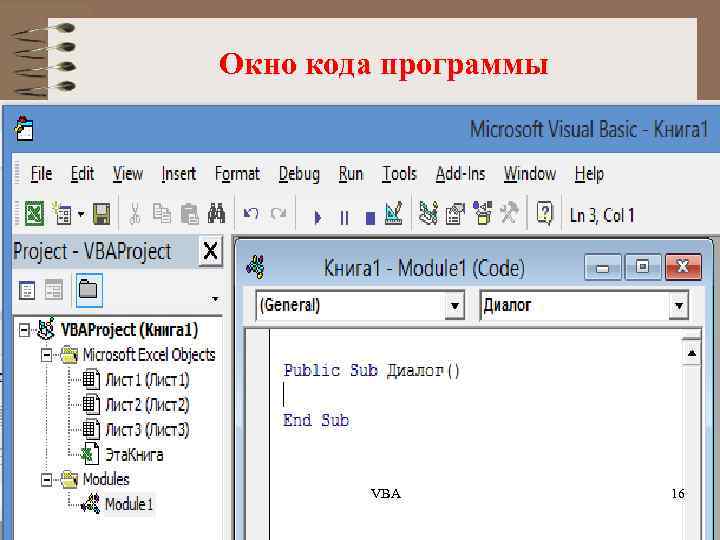Click the View Object icon in Project pane

point(54,290)
